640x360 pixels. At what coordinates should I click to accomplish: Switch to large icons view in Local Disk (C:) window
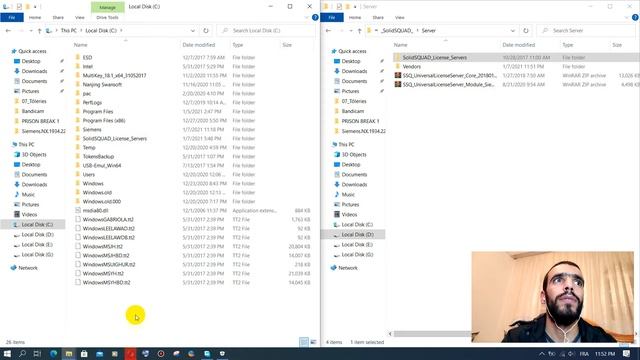point(313,342)
